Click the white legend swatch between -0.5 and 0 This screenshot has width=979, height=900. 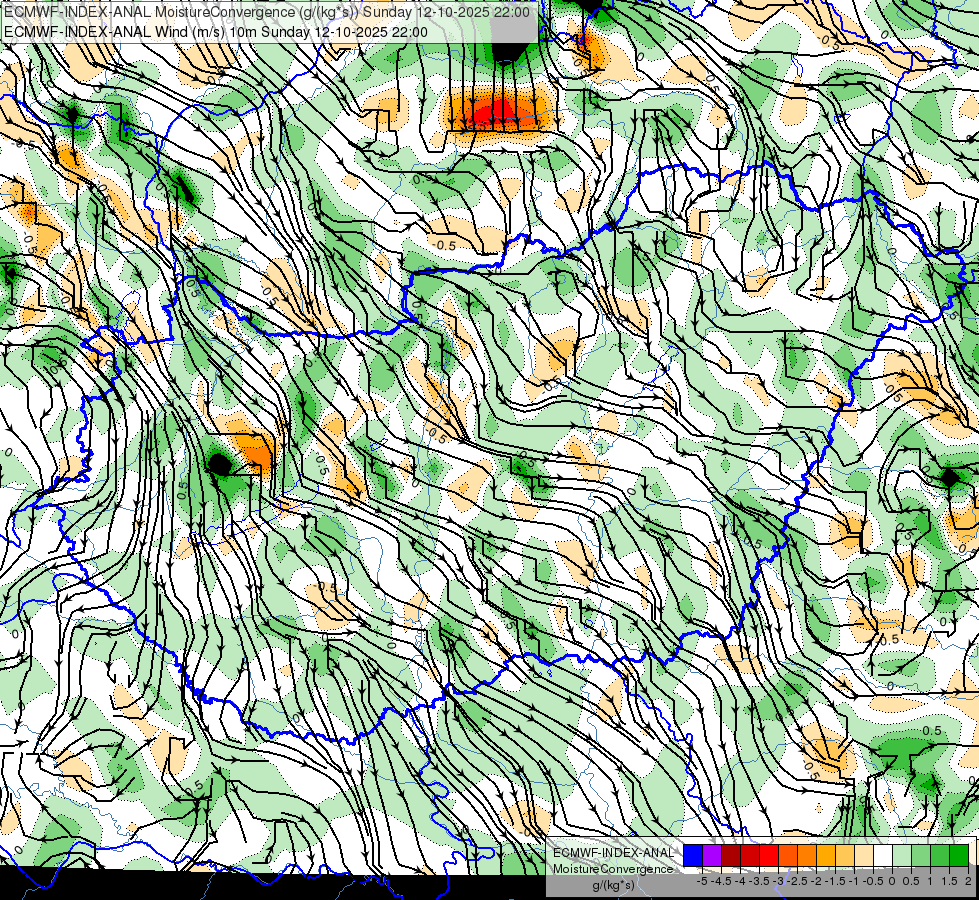click(883, 855)
